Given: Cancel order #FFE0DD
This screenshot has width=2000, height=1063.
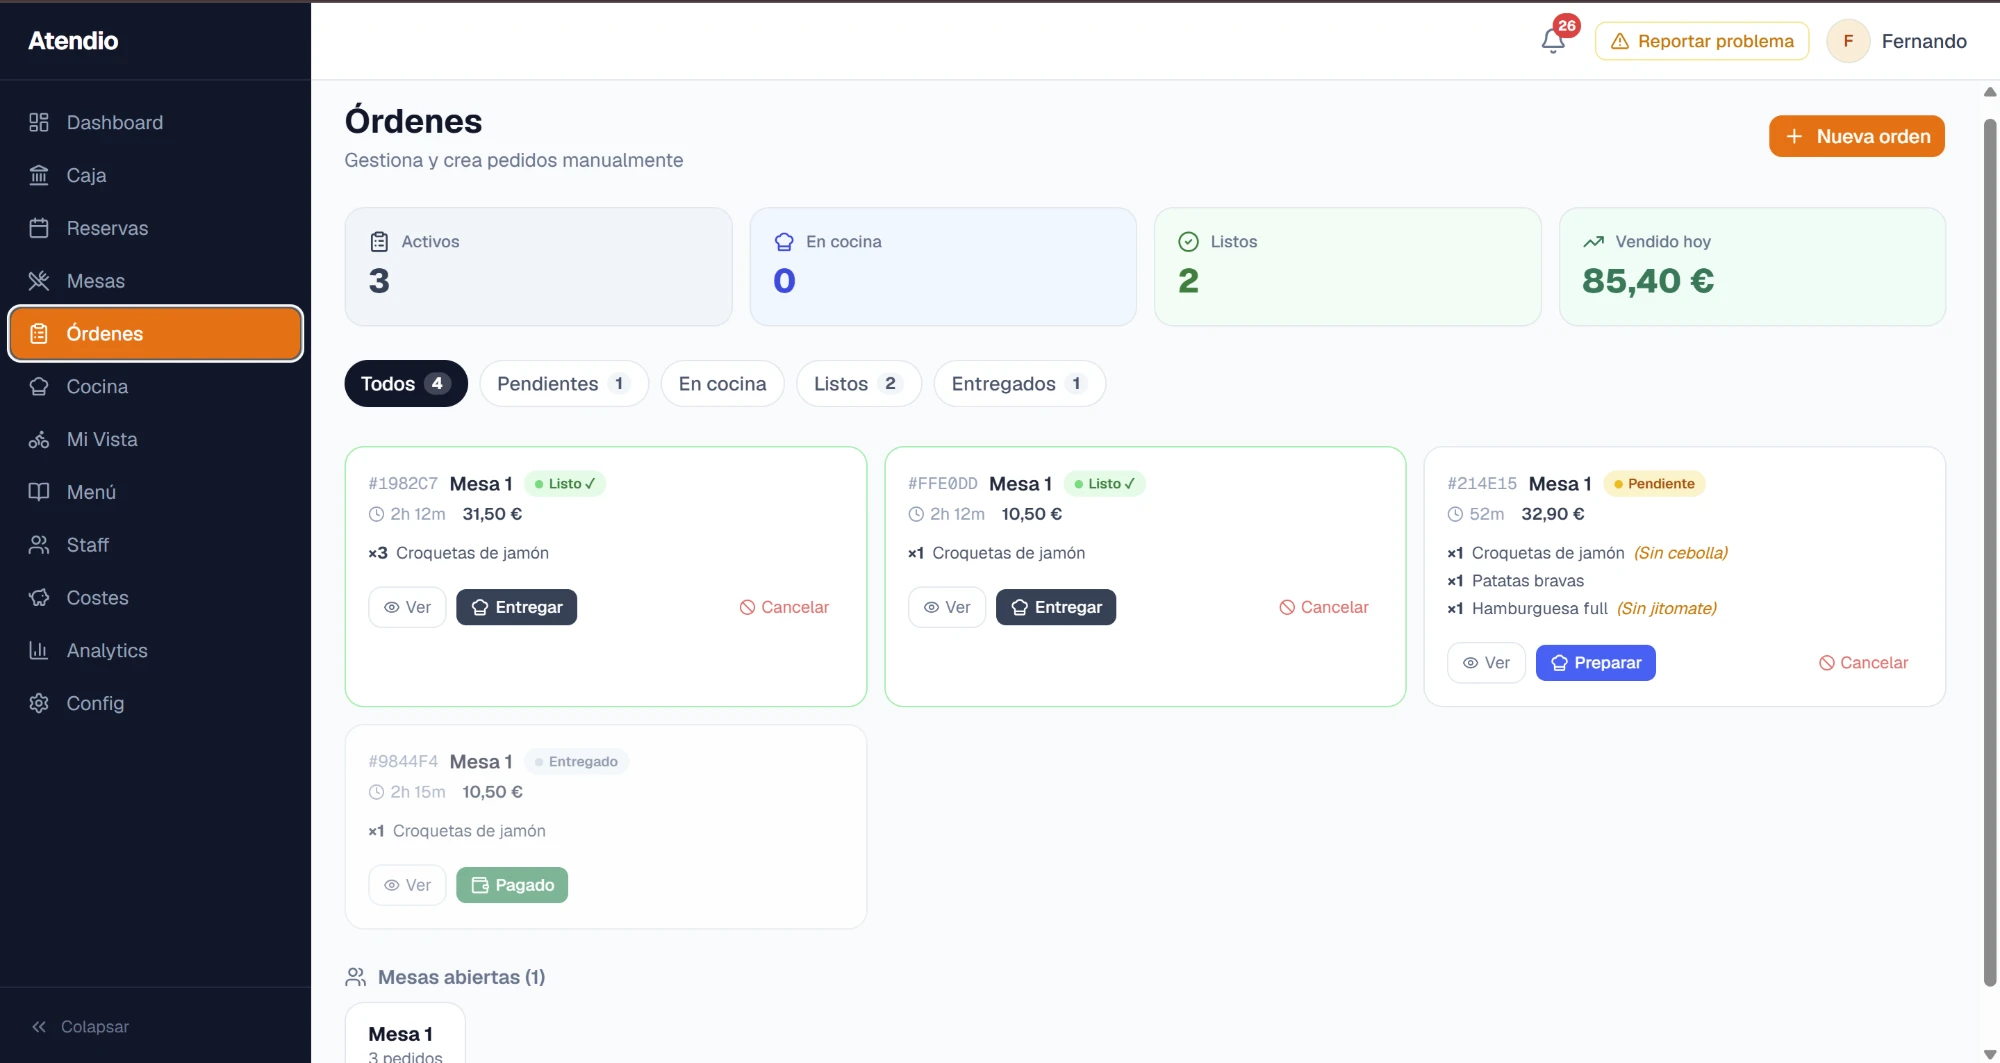Looking at the screenshot, I should tap(1324, 607).
